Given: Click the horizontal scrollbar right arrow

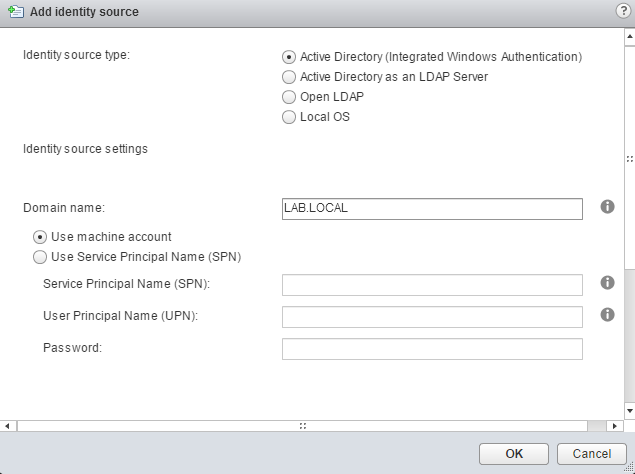Looking at the screenshot, I should [x=616, y=425].
